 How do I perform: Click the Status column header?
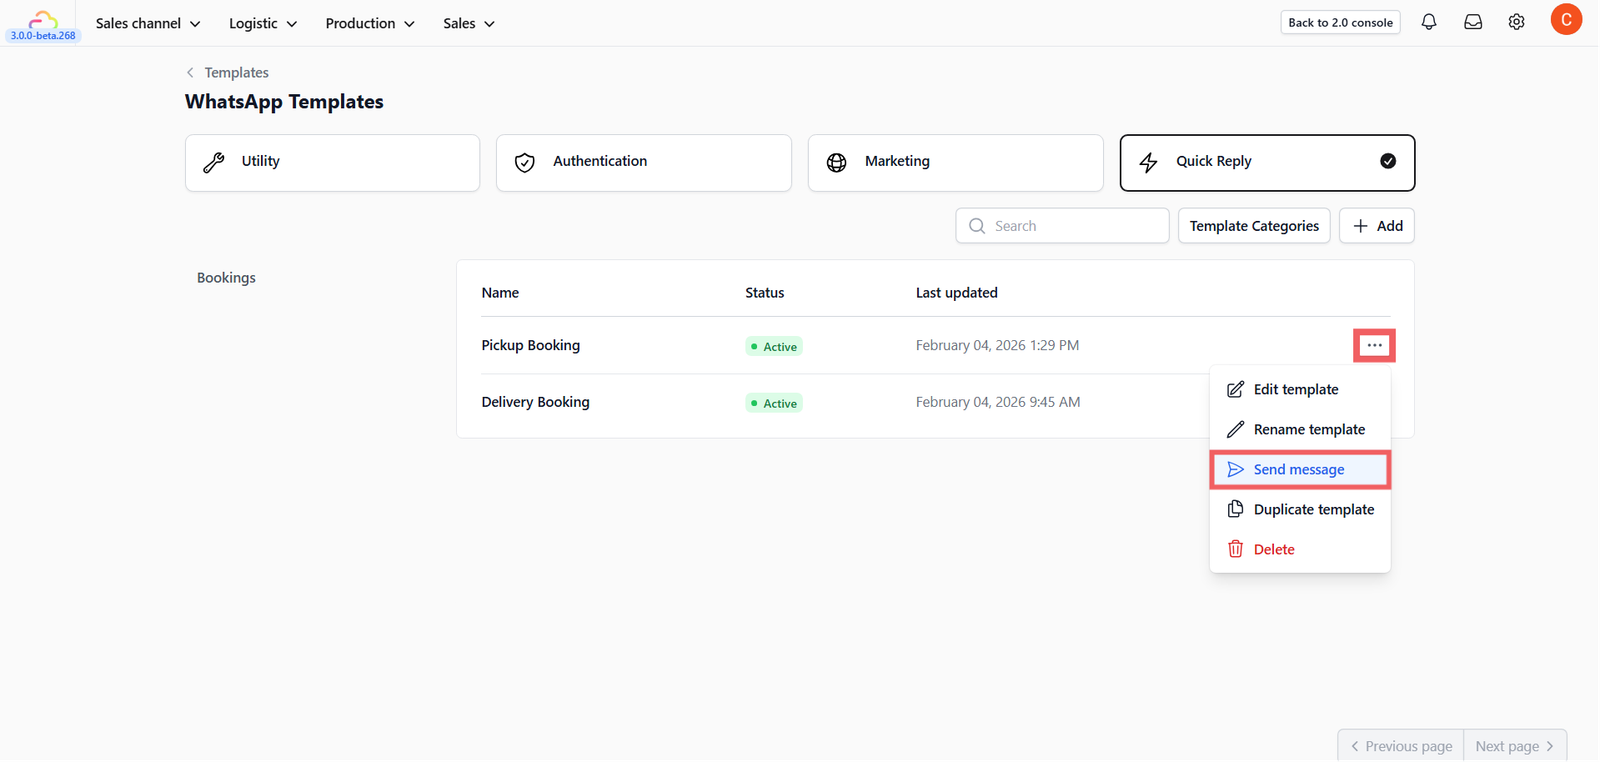[x=764, y=293]
